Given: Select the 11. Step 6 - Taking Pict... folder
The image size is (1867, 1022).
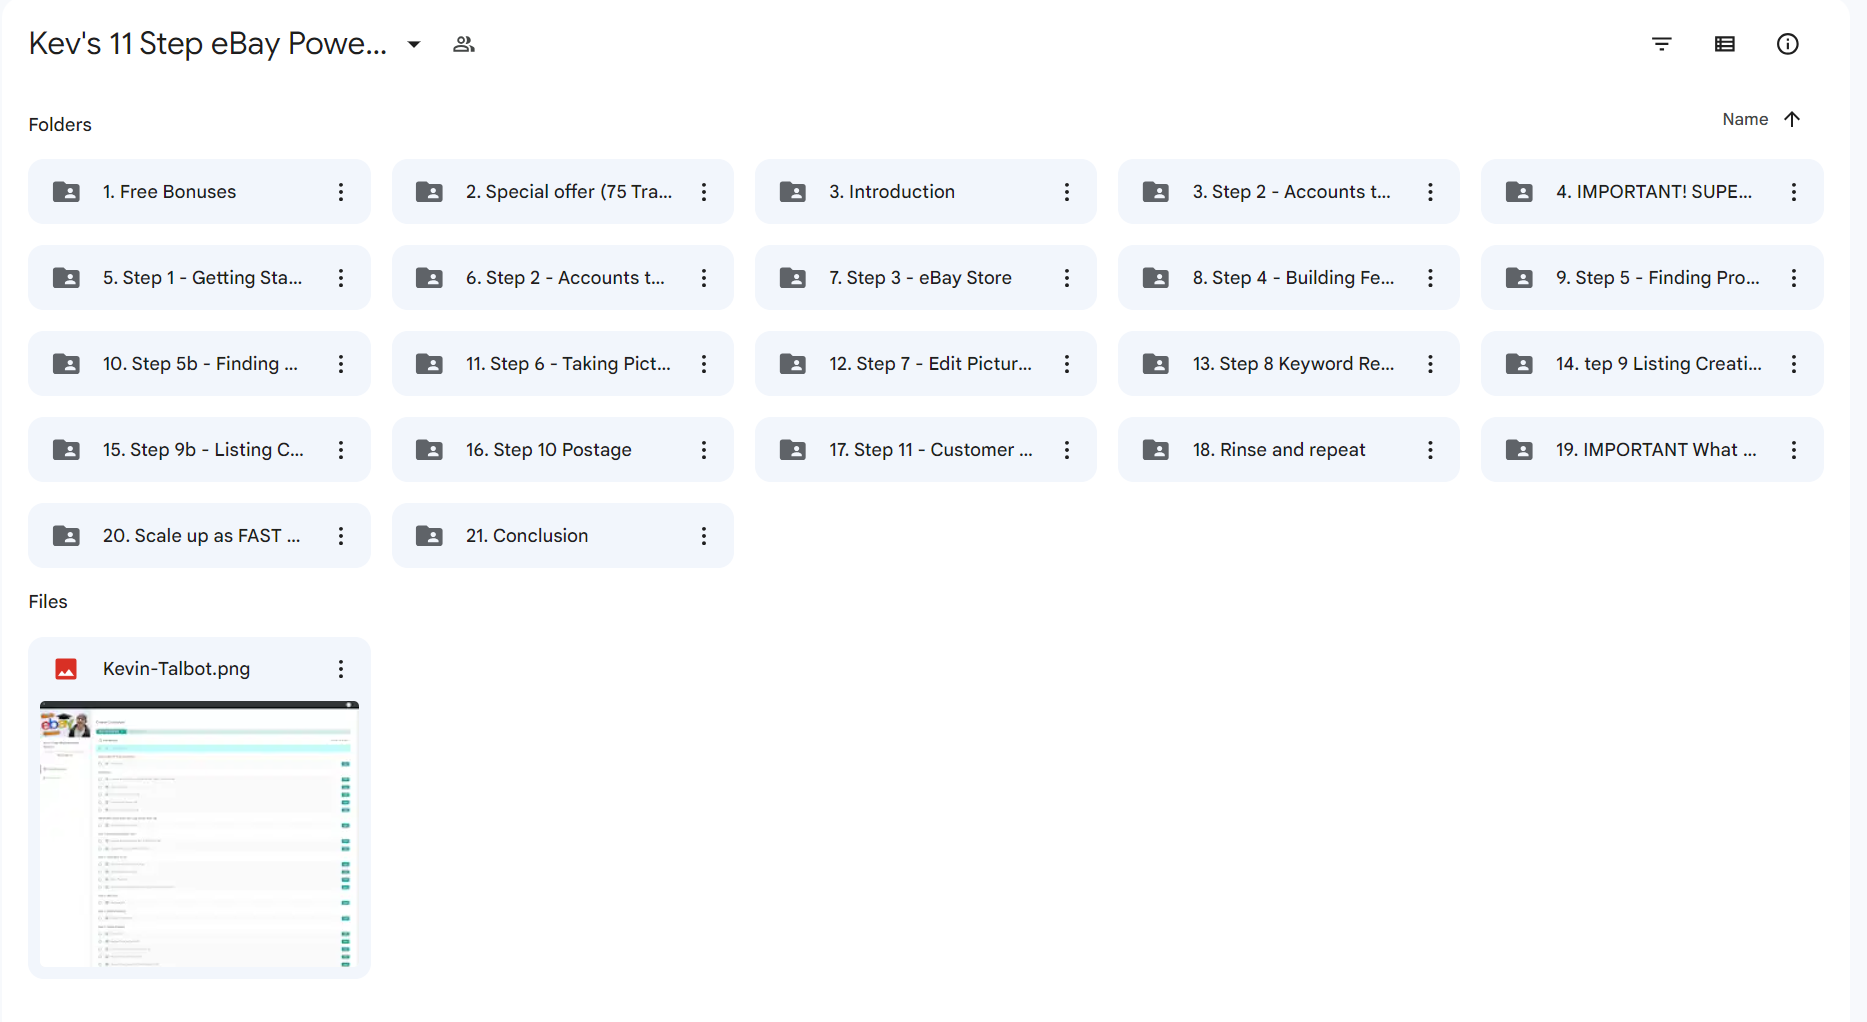Looking at the screenshot, I should [563, 364].
